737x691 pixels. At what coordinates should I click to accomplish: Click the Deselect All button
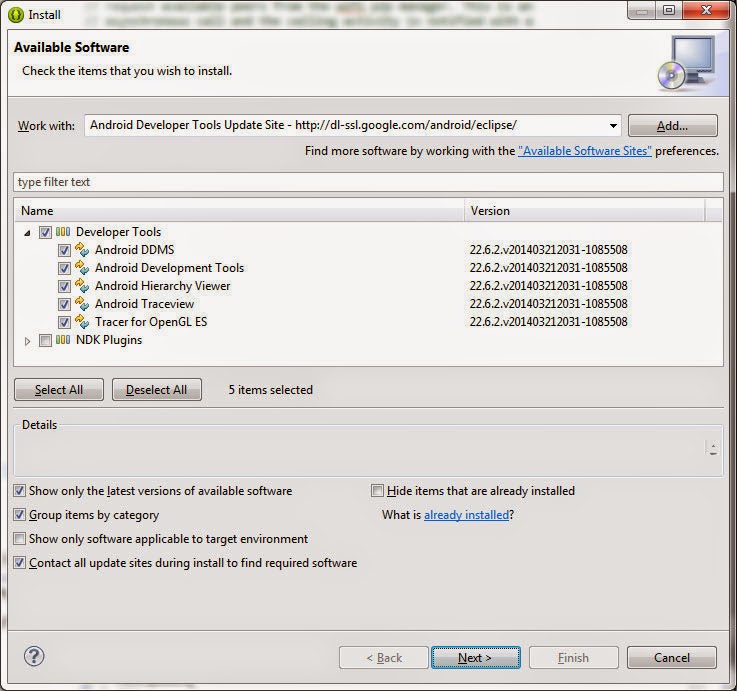tap(157, 390)
